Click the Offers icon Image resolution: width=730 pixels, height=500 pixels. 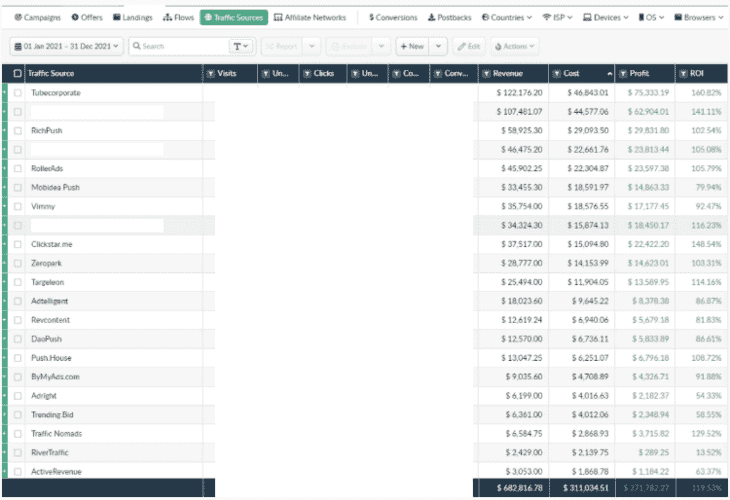click(75, 17)
